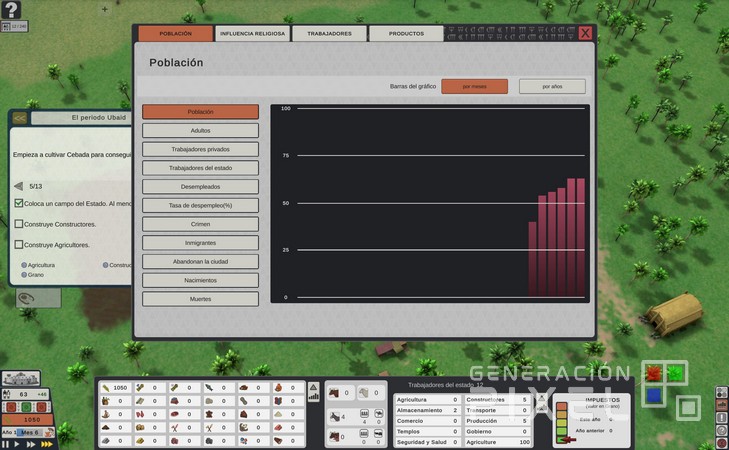
Task: Select the Agricultura bullet link
Action: click(38, 265)
